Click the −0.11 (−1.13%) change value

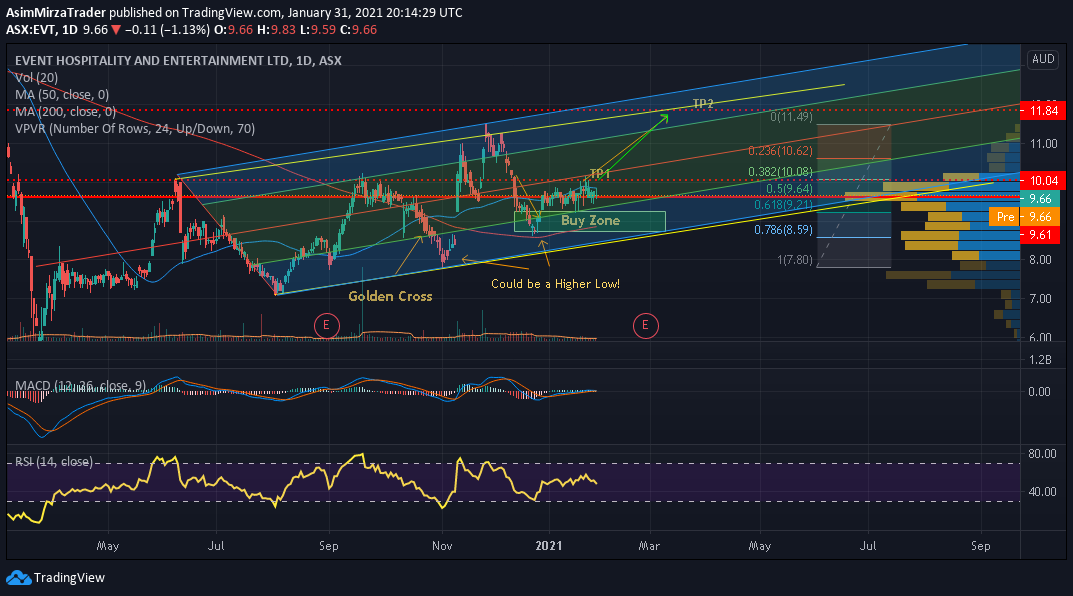[168, 29]
